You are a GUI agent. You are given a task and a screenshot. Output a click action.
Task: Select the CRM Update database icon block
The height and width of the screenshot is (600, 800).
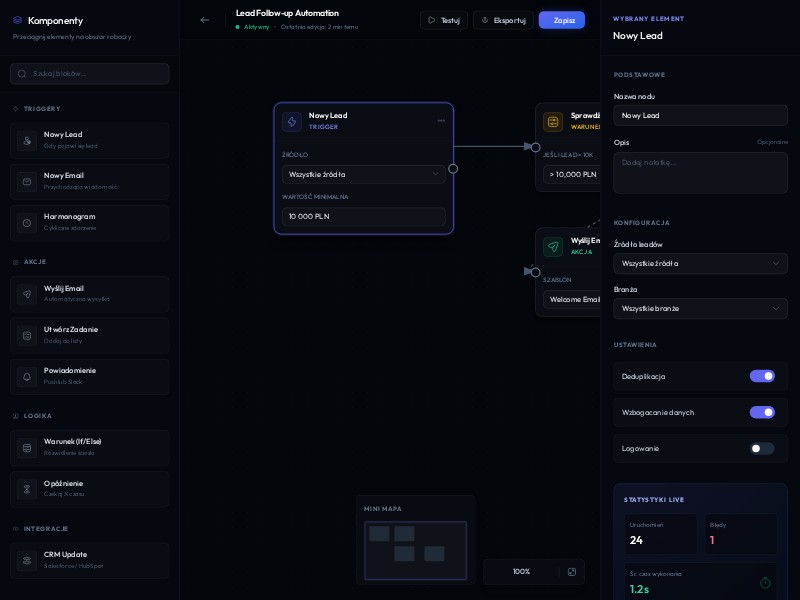point(27,559)
